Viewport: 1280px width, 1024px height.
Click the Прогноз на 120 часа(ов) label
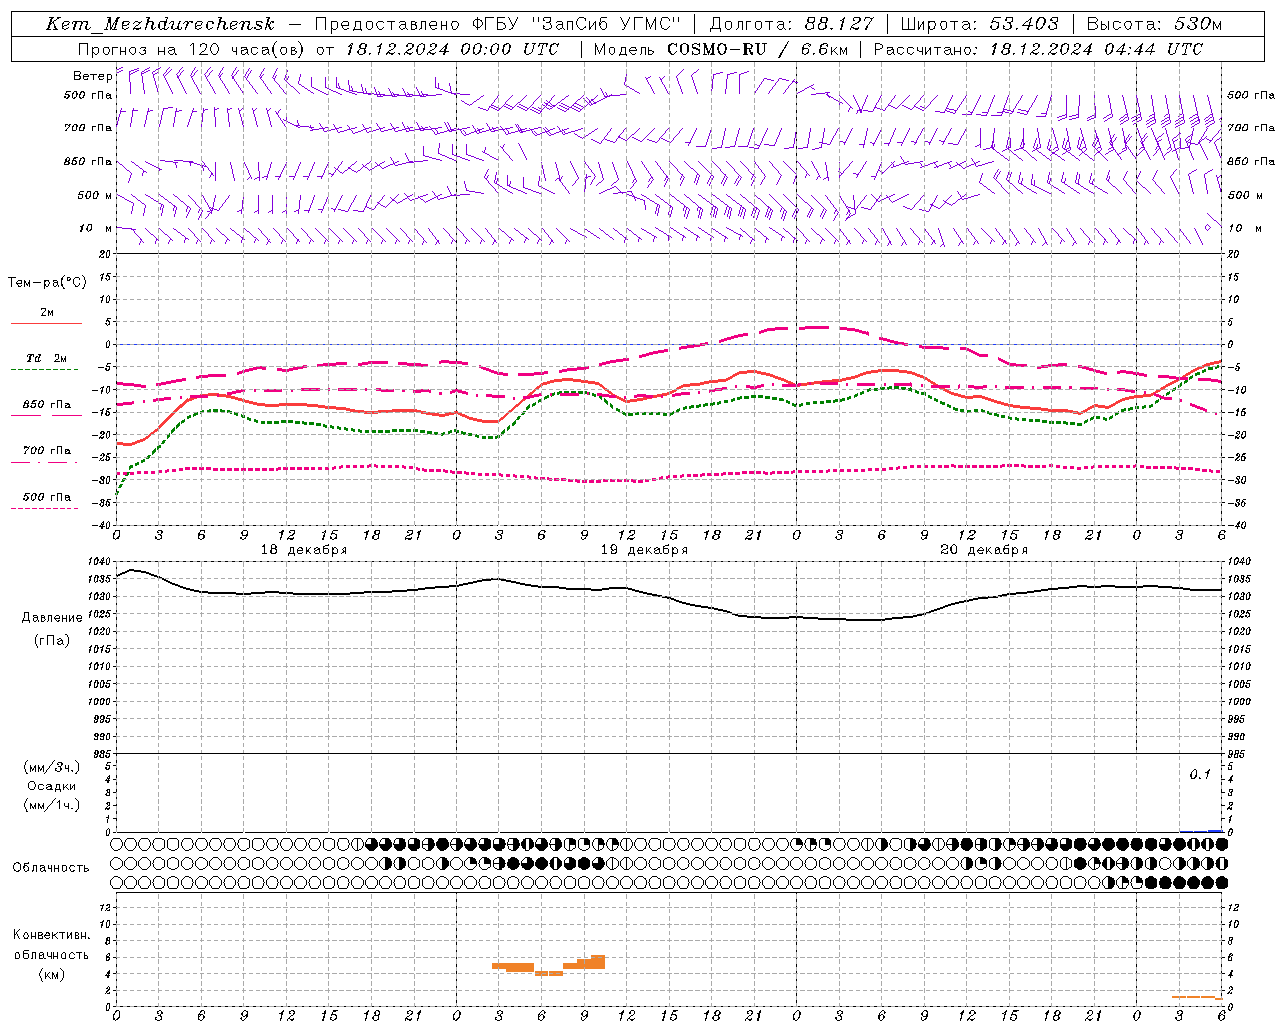tap(191, 49)
